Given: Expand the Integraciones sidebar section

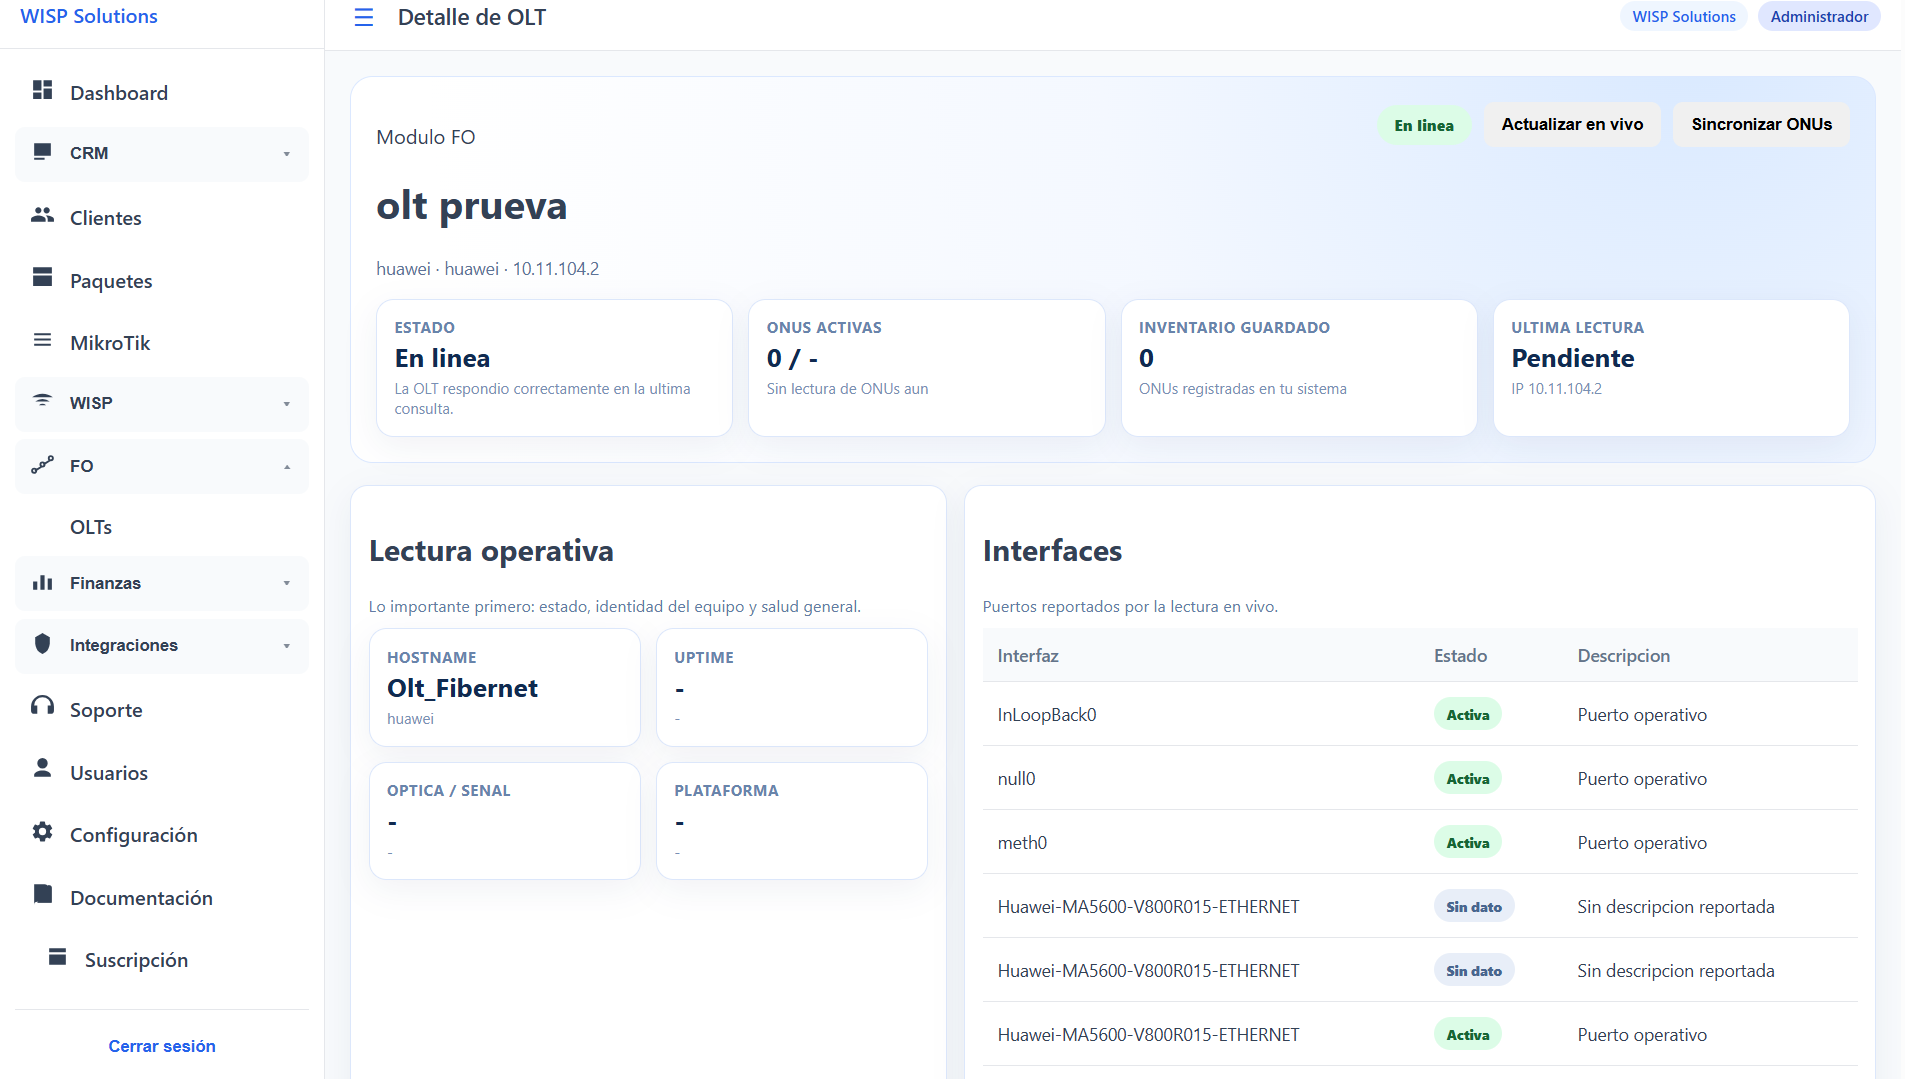Looking at the screenshot, I should [x=162, y=645].
